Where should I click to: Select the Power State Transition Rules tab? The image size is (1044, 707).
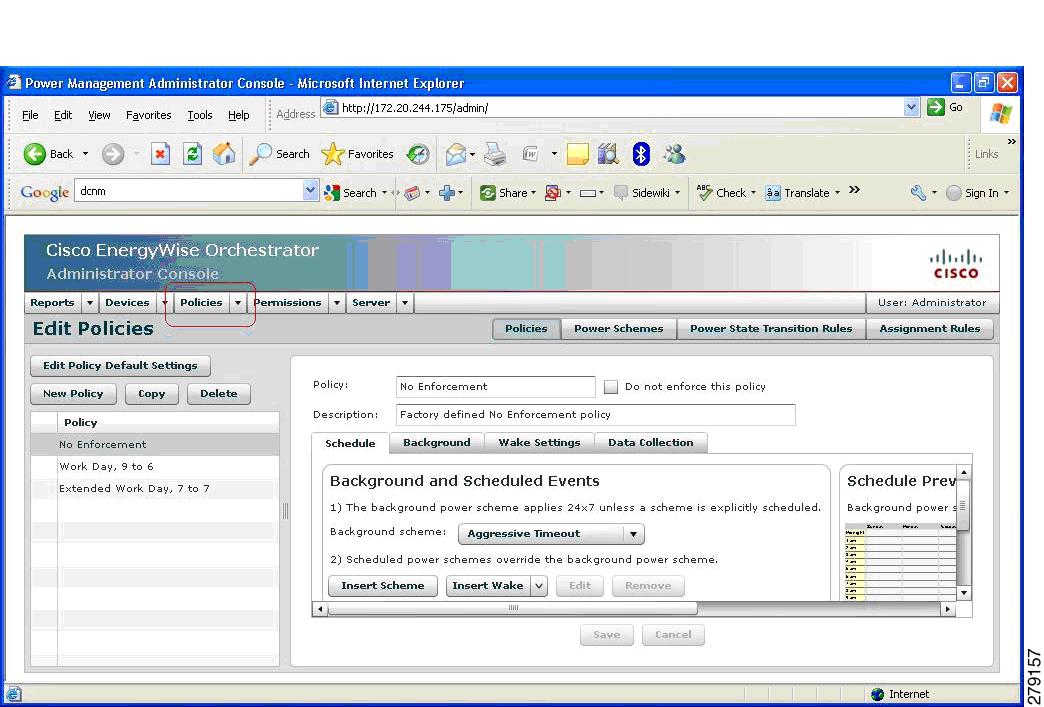coord(771,329)
